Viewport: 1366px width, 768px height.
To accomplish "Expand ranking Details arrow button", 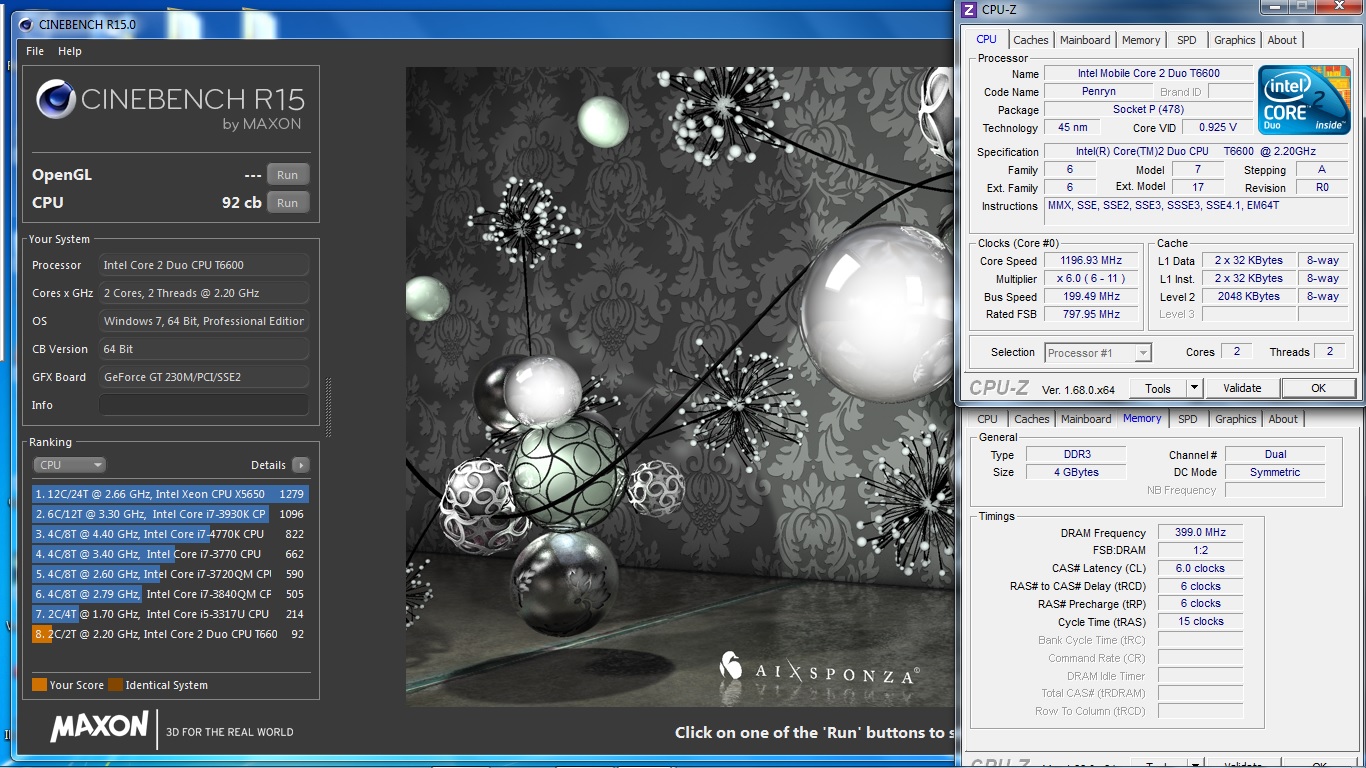I will pos(300,465).
